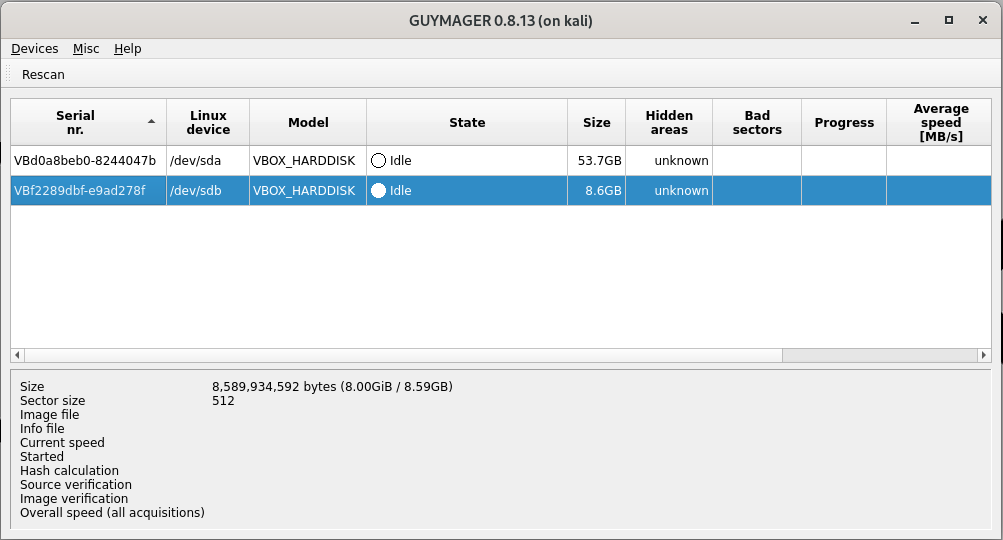
Task: Click the sort arrow in Serial nr. header
Action: pos(151,121)
